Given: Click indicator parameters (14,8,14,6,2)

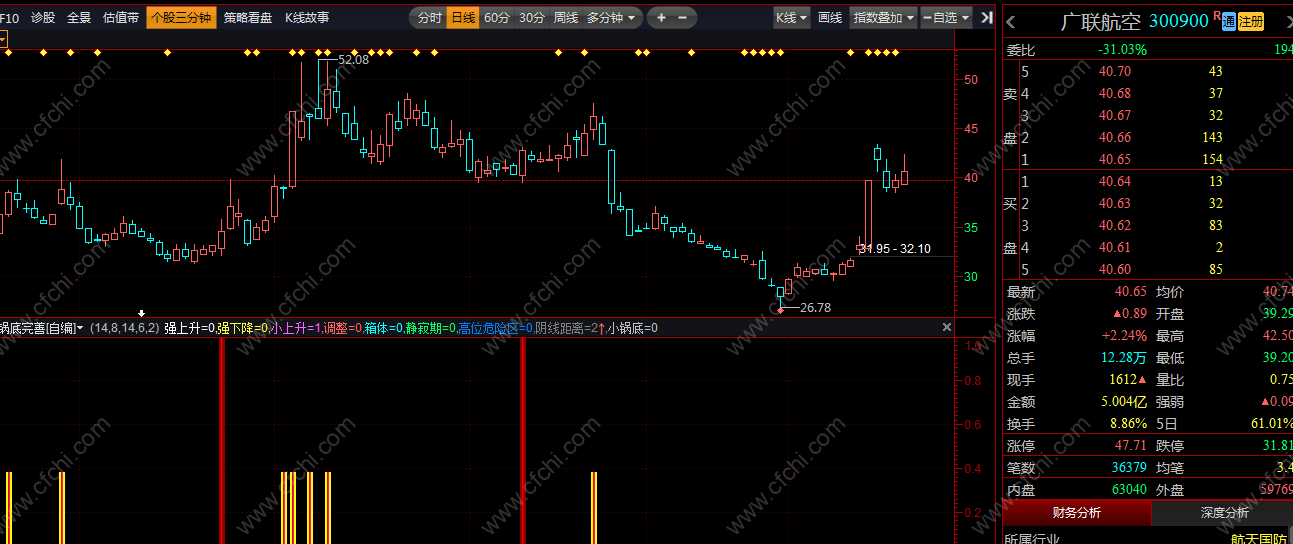Looking at the screenshot, I should 124,327.
